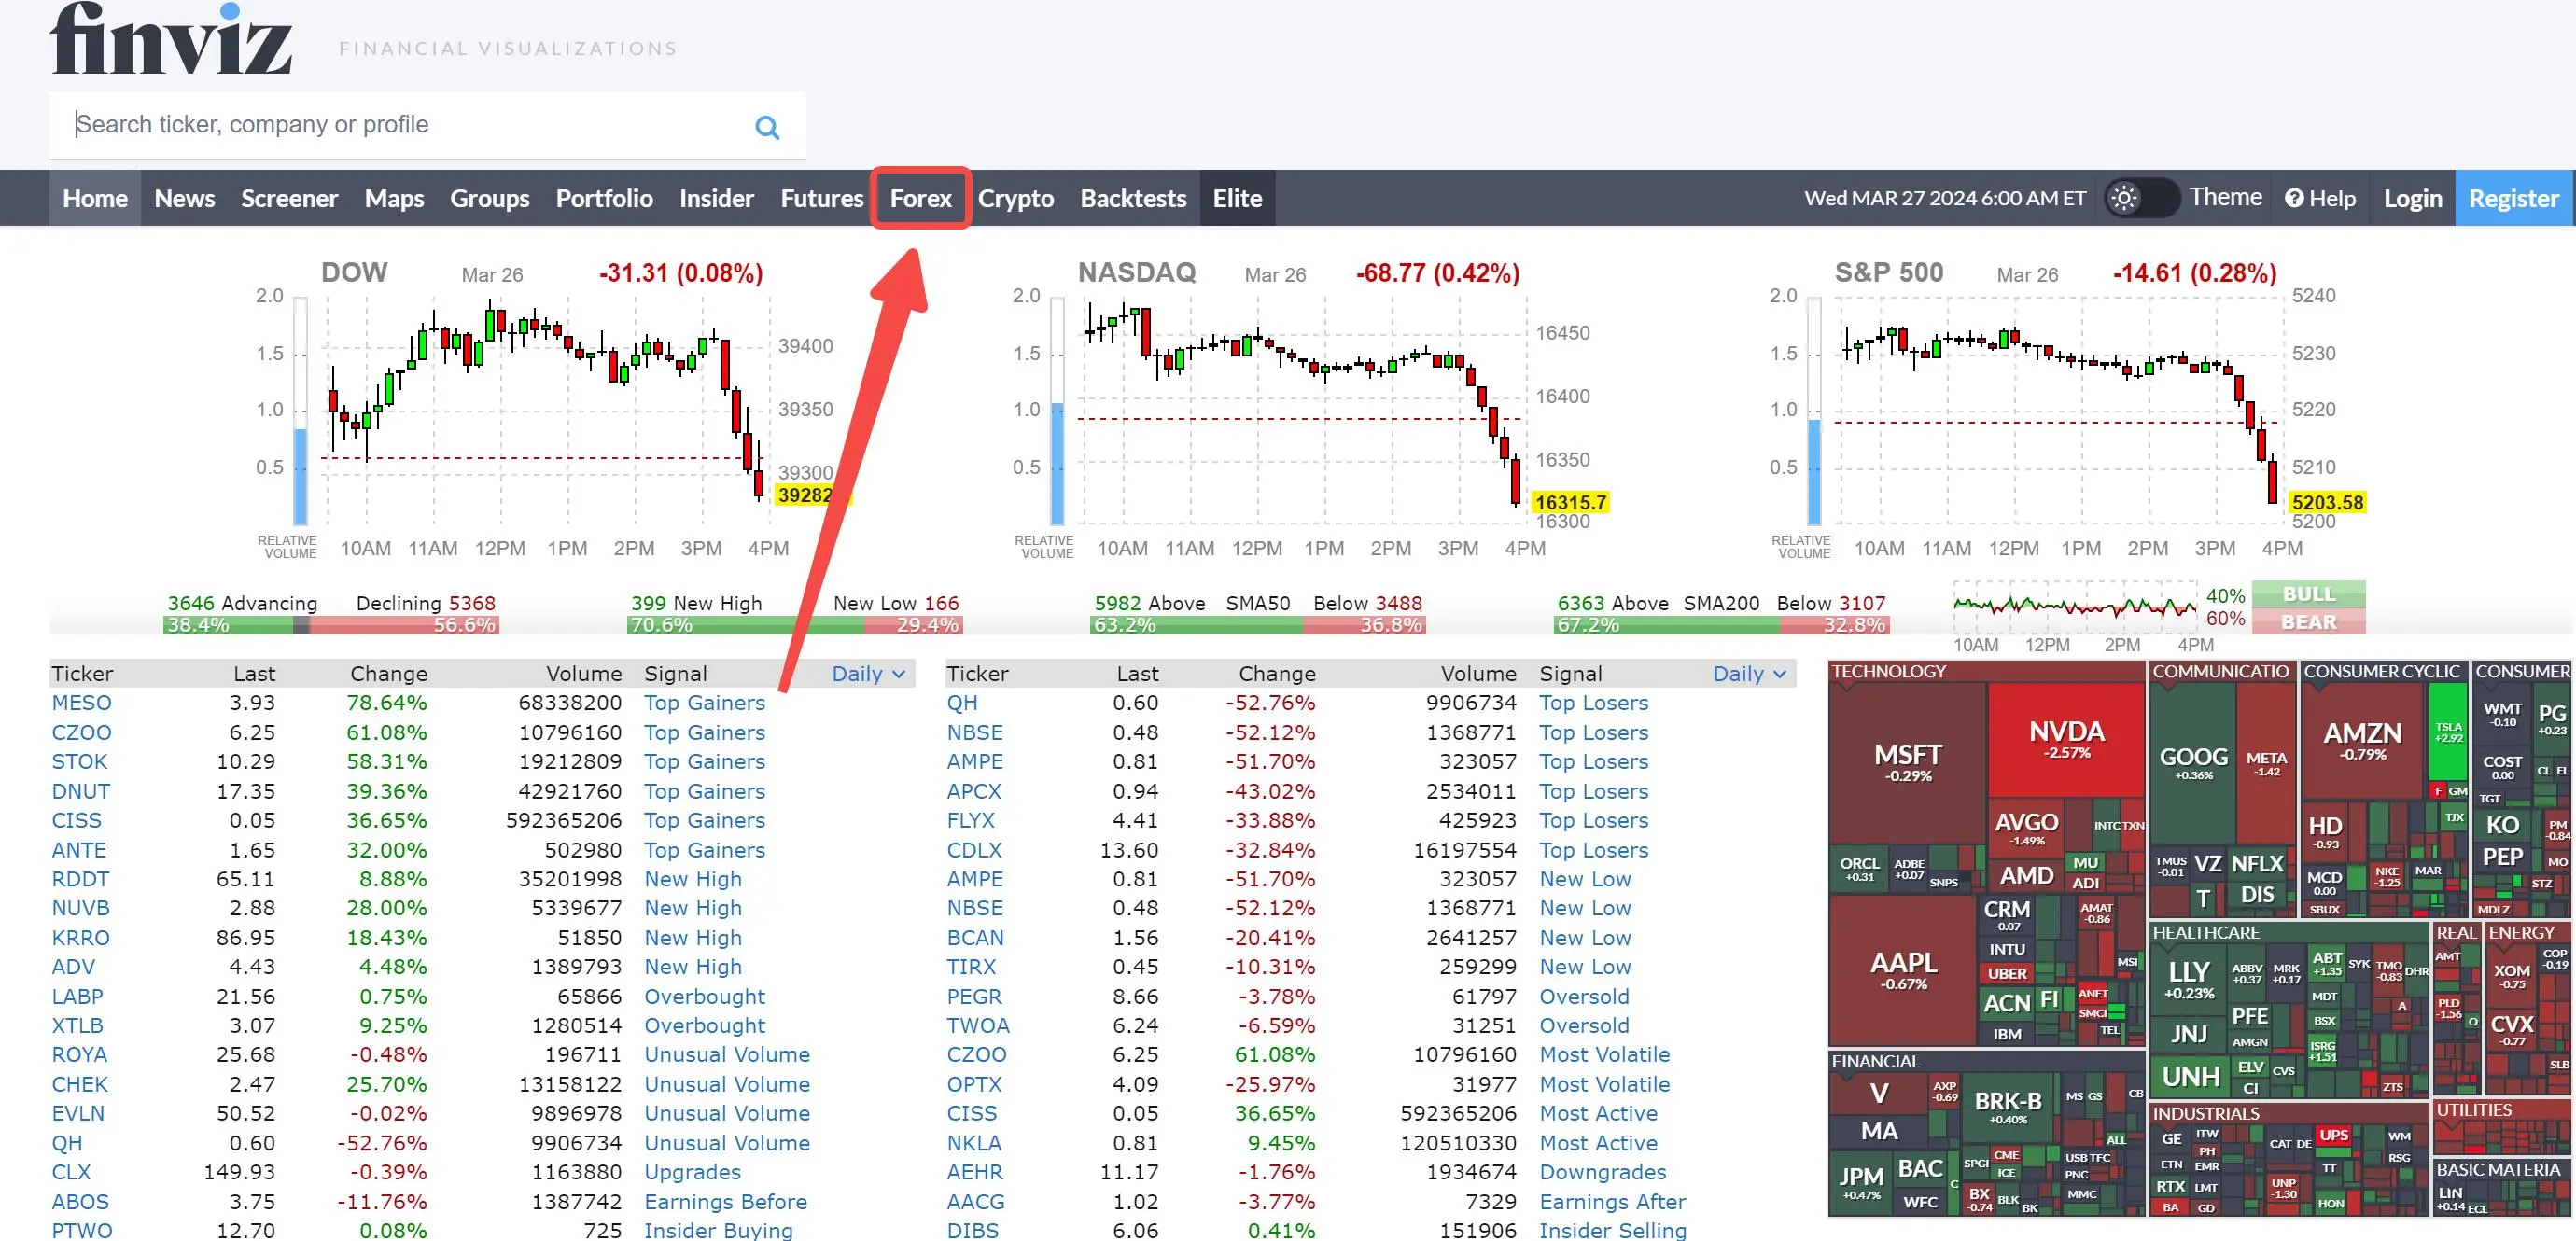2576x1241 pixels.
Task: Click the green BULL indicator
Action: (x=2308, y=594)
